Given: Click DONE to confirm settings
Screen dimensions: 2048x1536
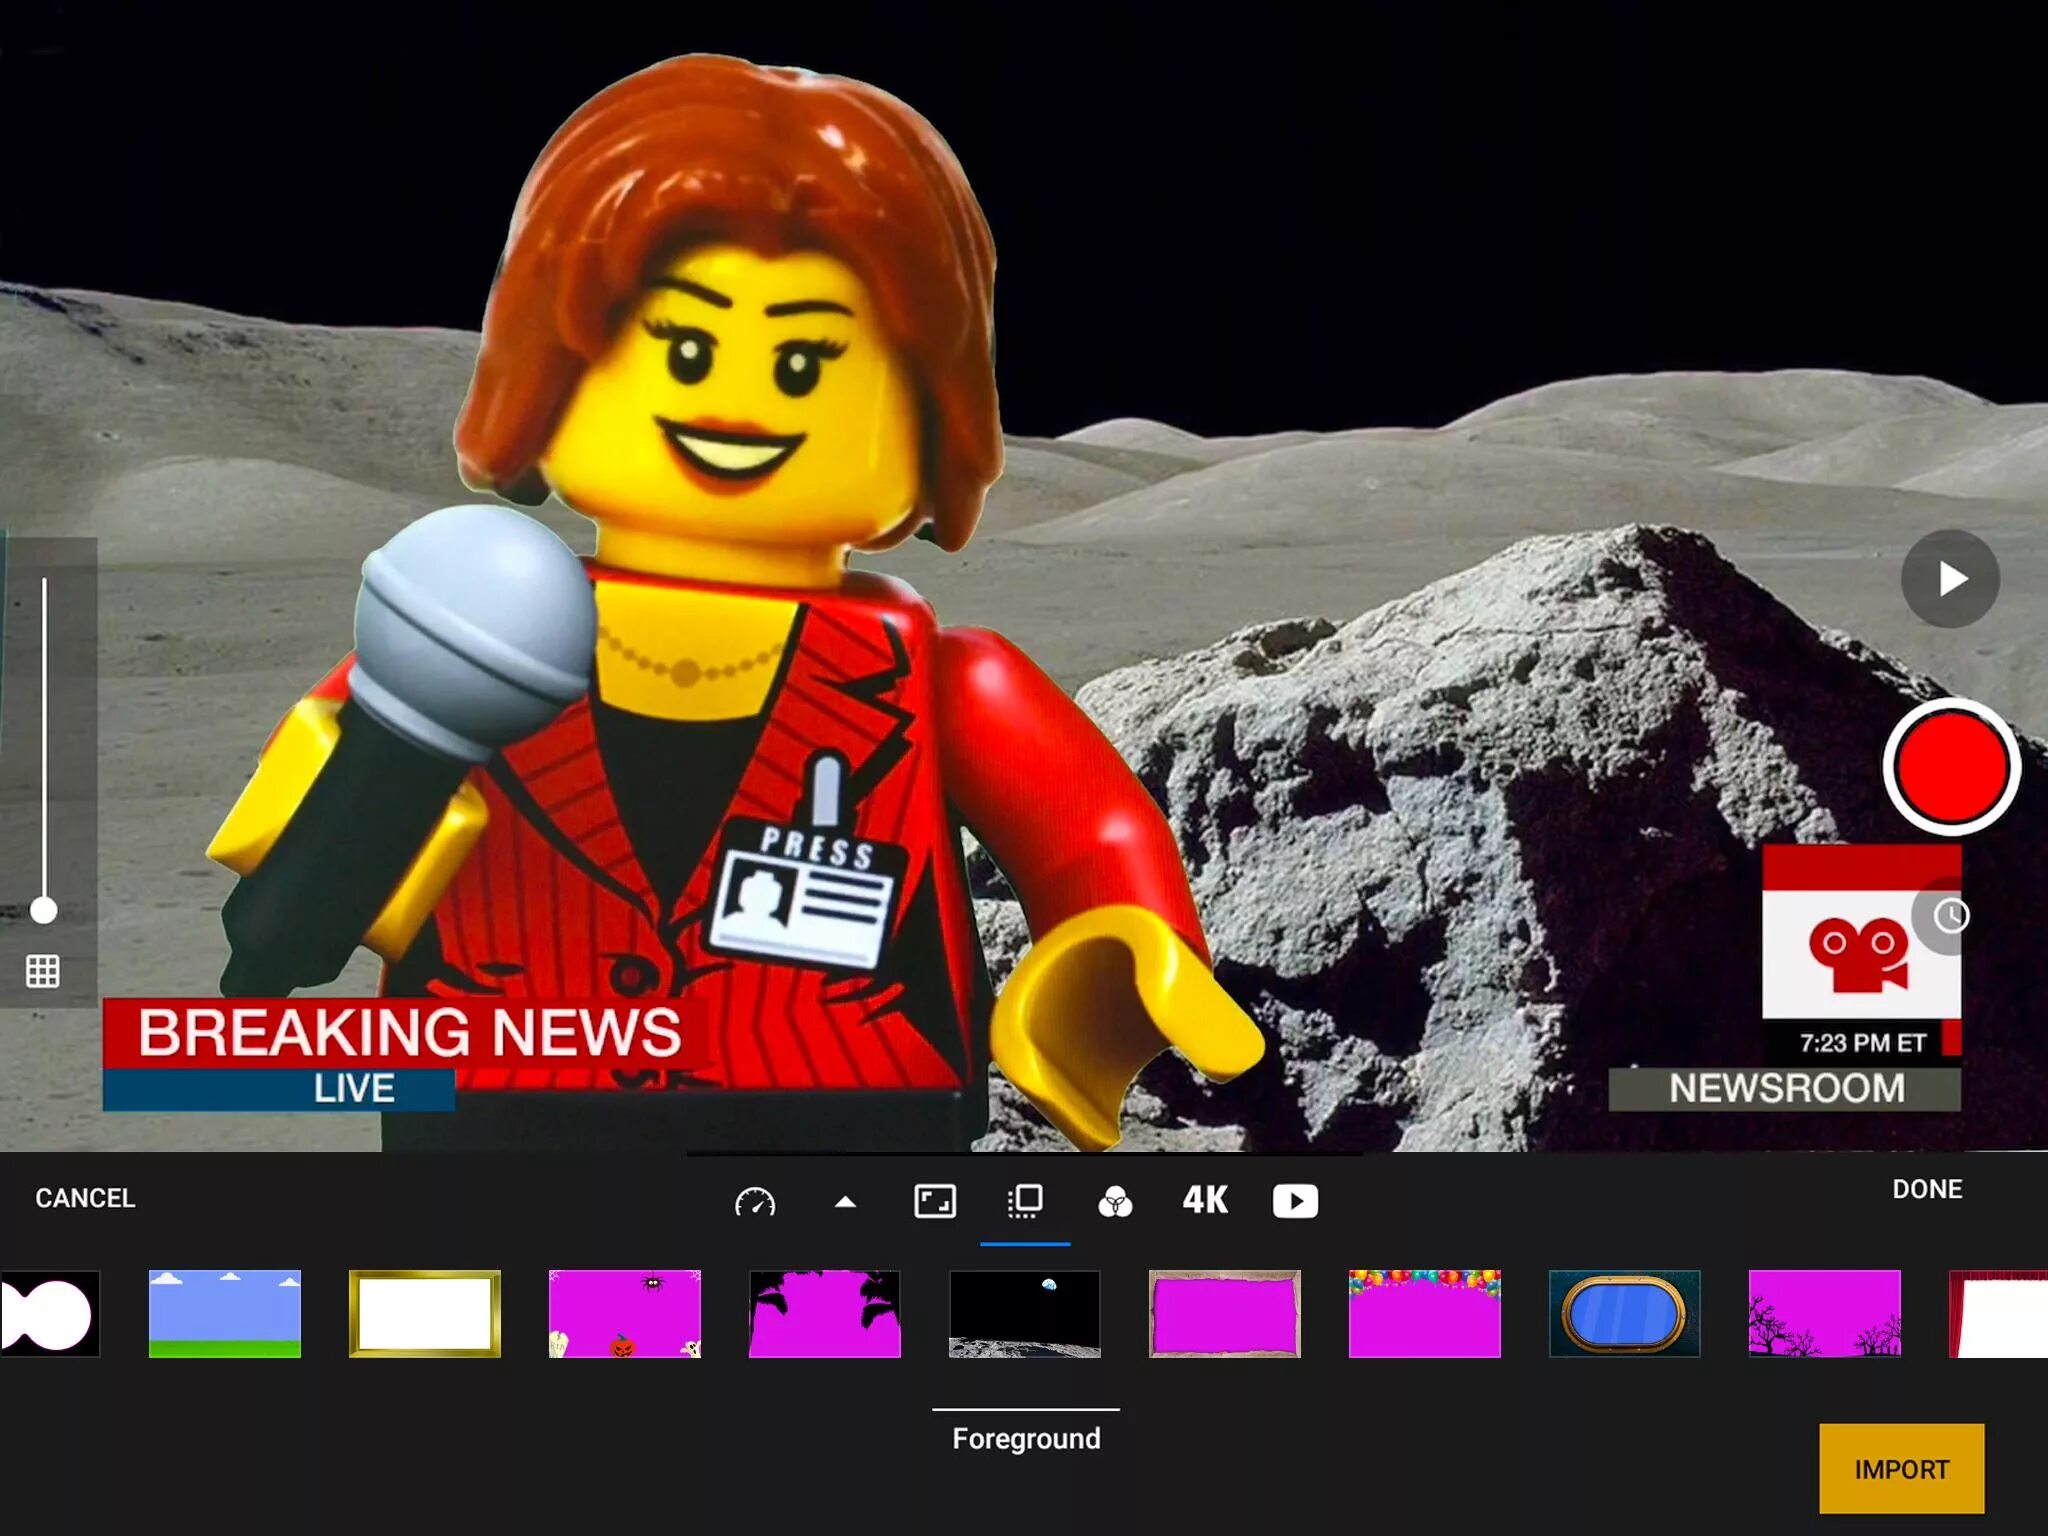Looking at the screenshot, I should coord(1926,1189).
